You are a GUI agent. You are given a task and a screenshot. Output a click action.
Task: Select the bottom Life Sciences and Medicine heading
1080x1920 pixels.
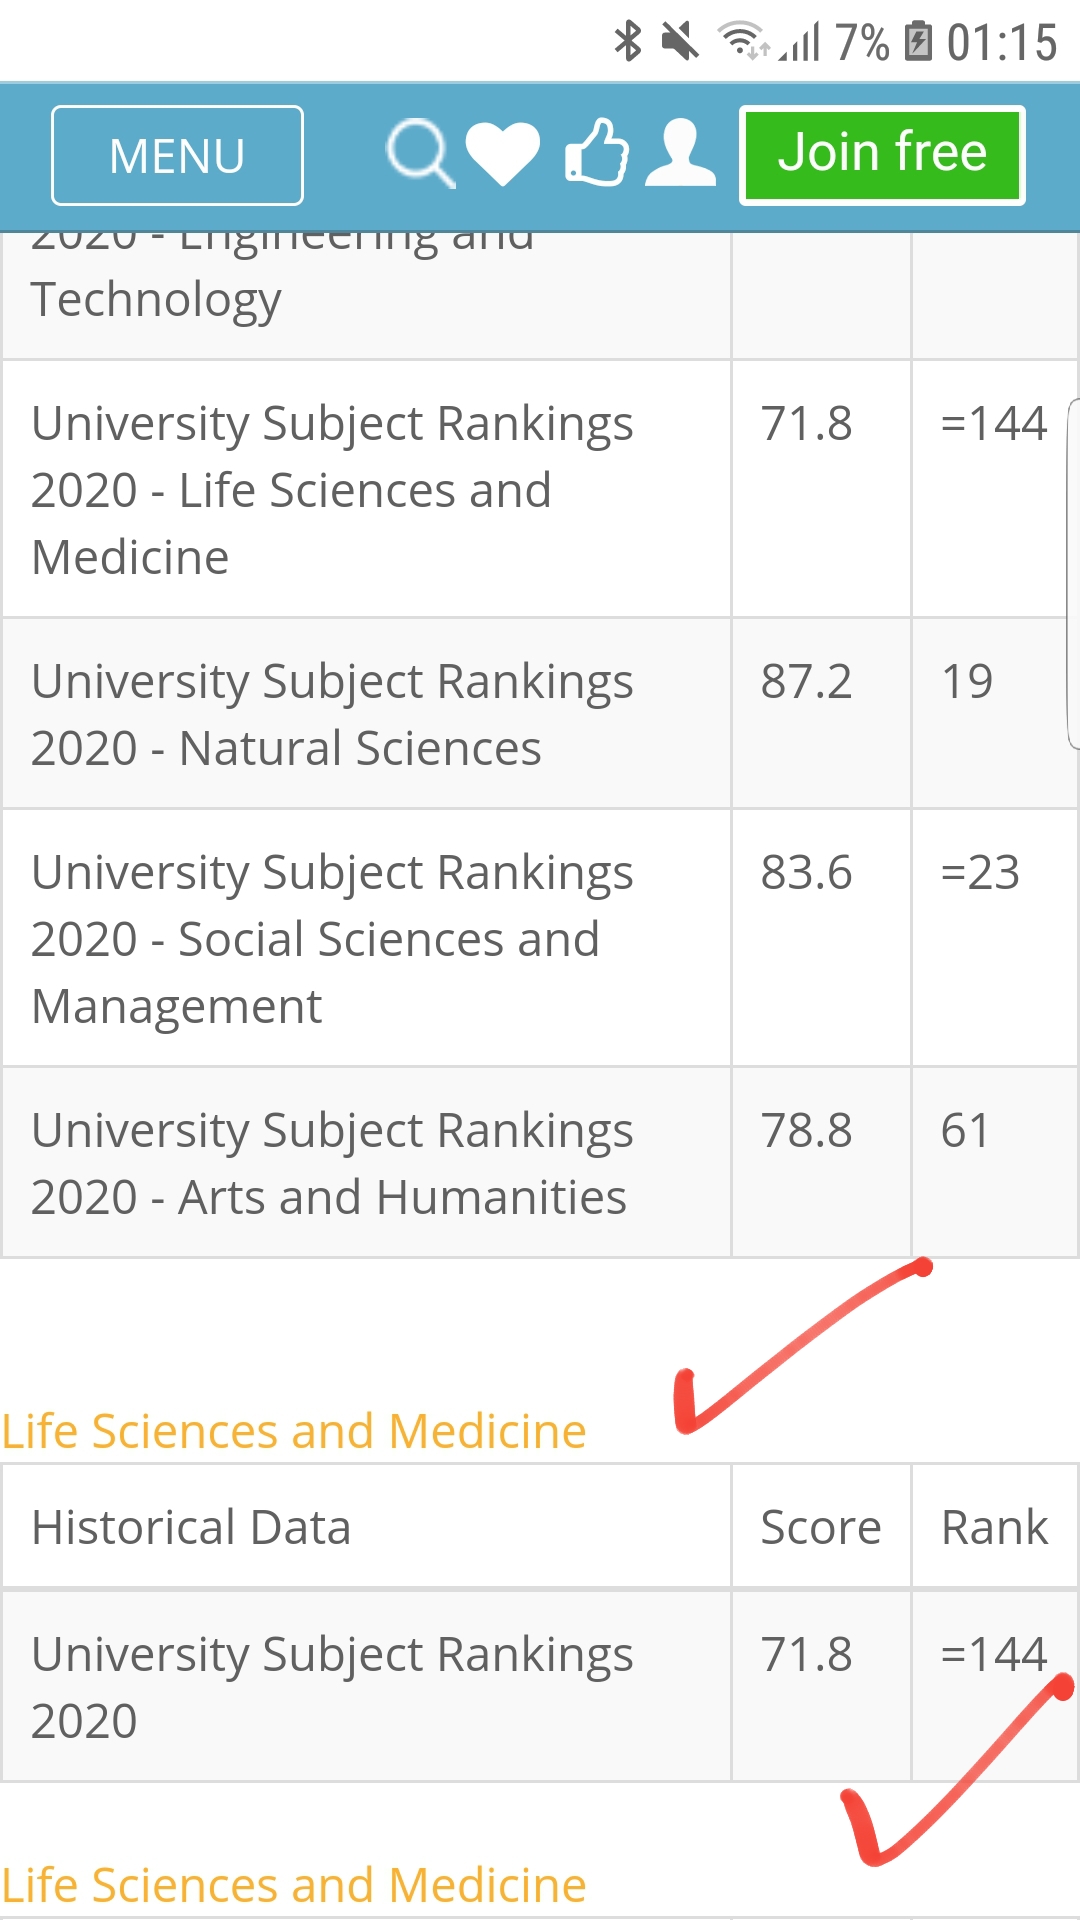(294, 1885)
